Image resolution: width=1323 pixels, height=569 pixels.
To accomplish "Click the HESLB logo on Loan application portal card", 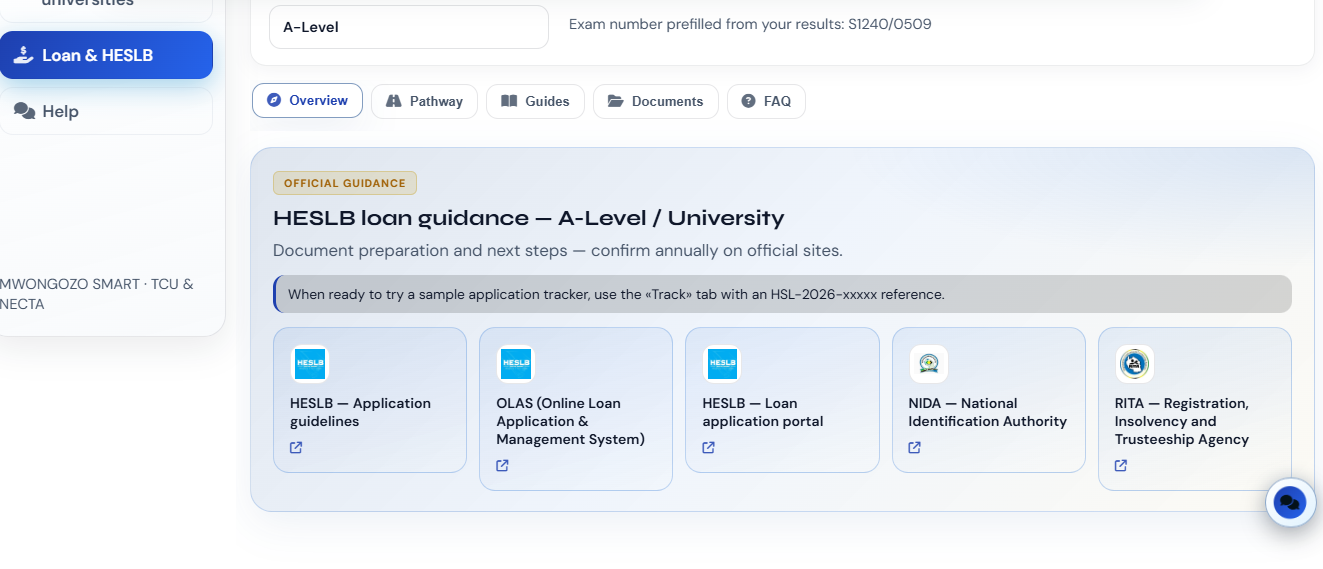I will point(722,364).
